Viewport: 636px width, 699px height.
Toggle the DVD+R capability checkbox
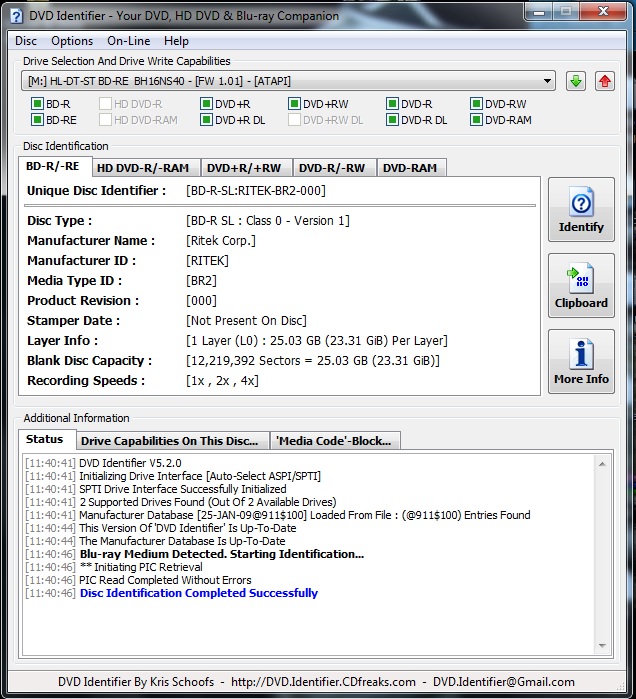206,104
